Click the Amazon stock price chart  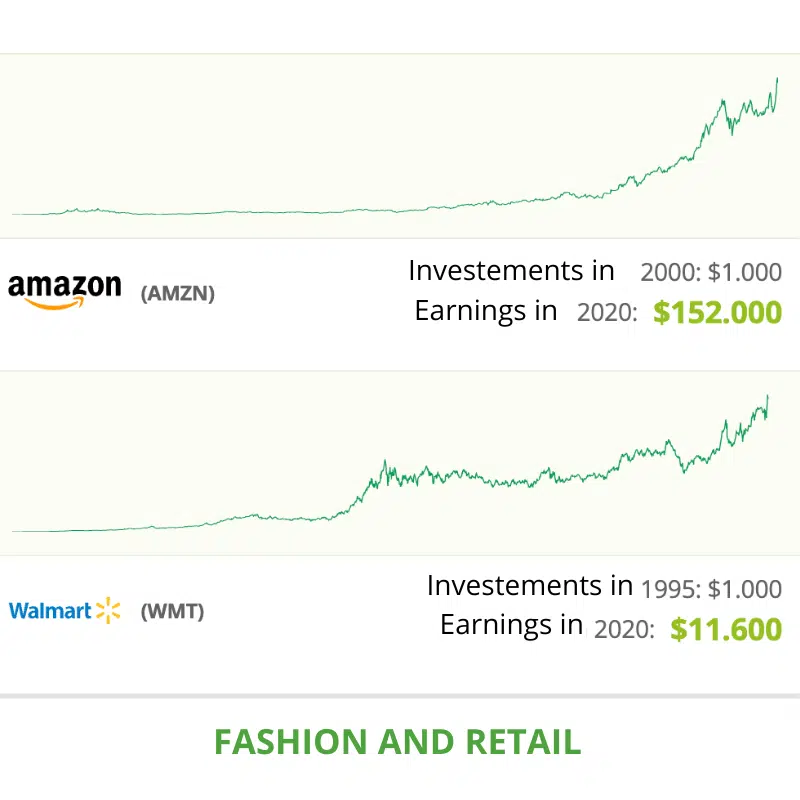(x=400, y=146)
